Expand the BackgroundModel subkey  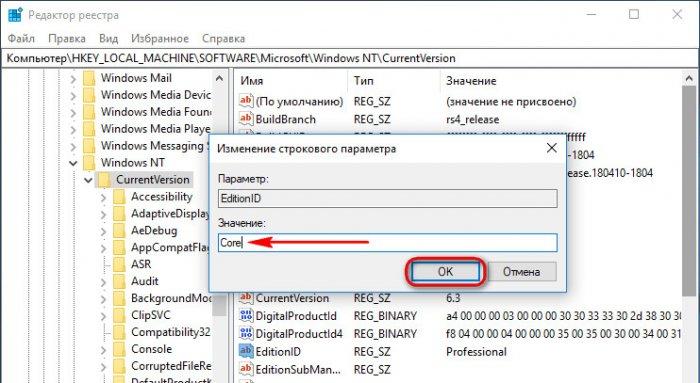103,299
